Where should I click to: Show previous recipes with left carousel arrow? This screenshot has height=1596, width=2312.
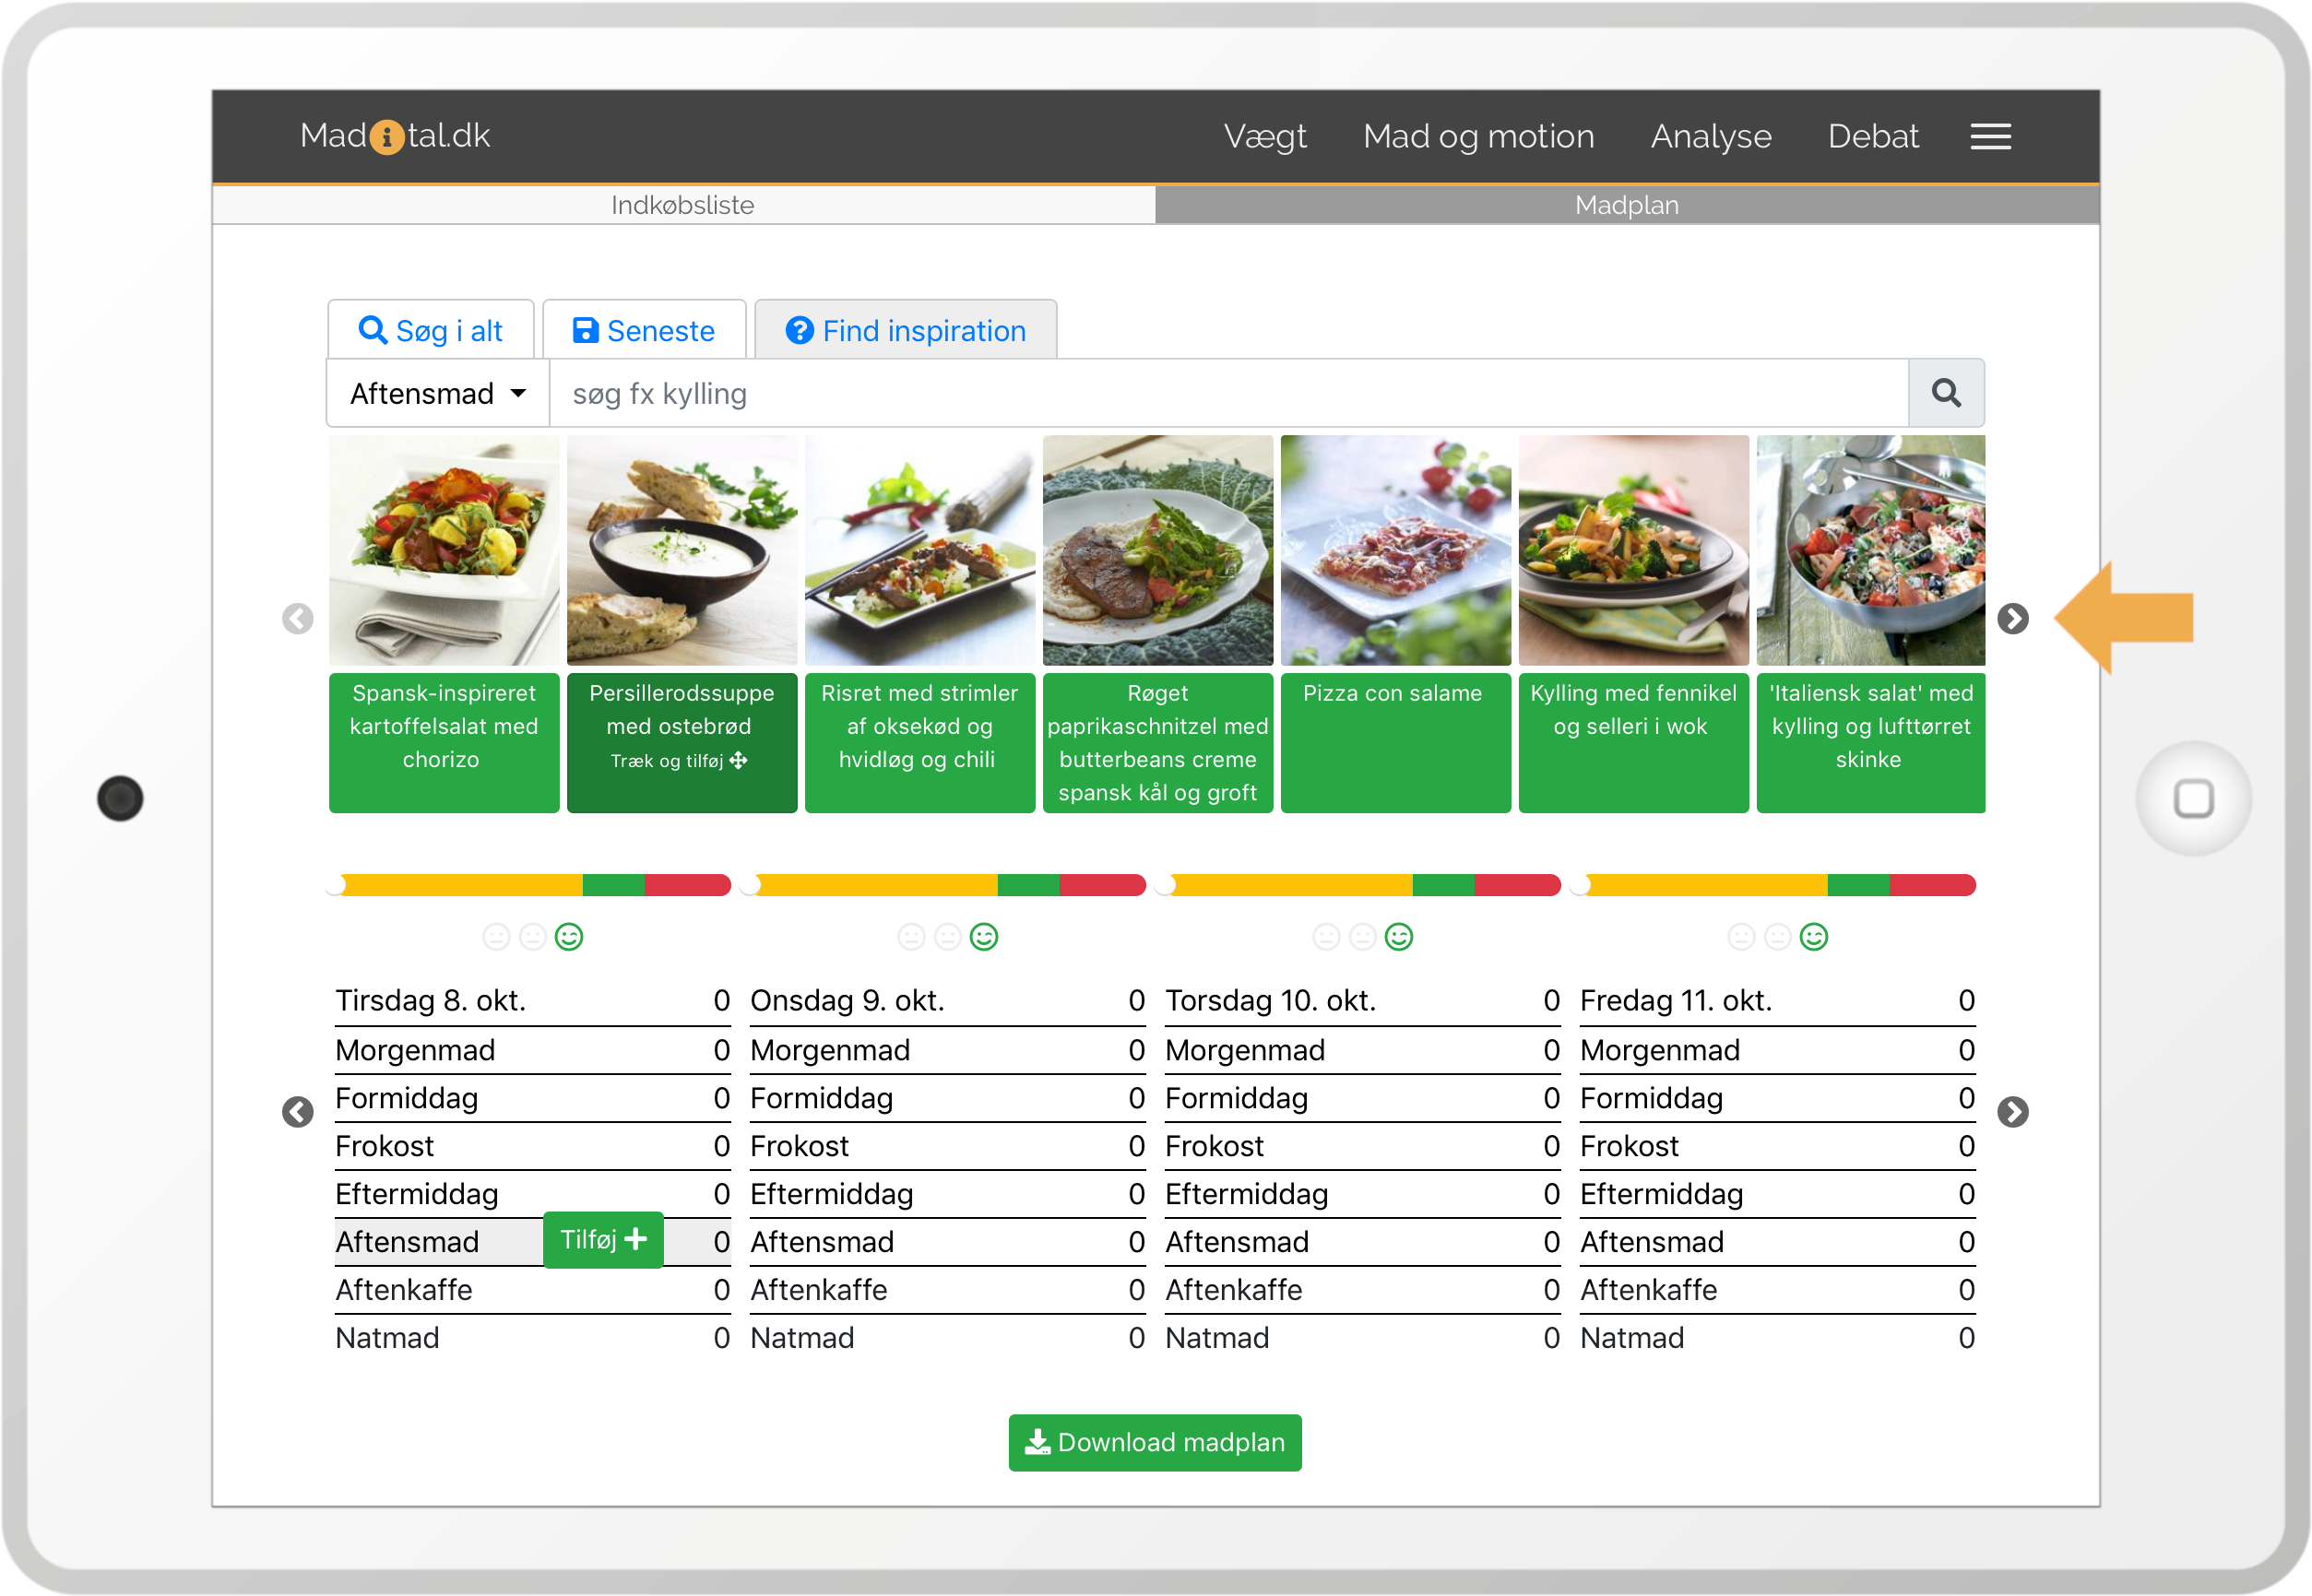tap(298, 619)
